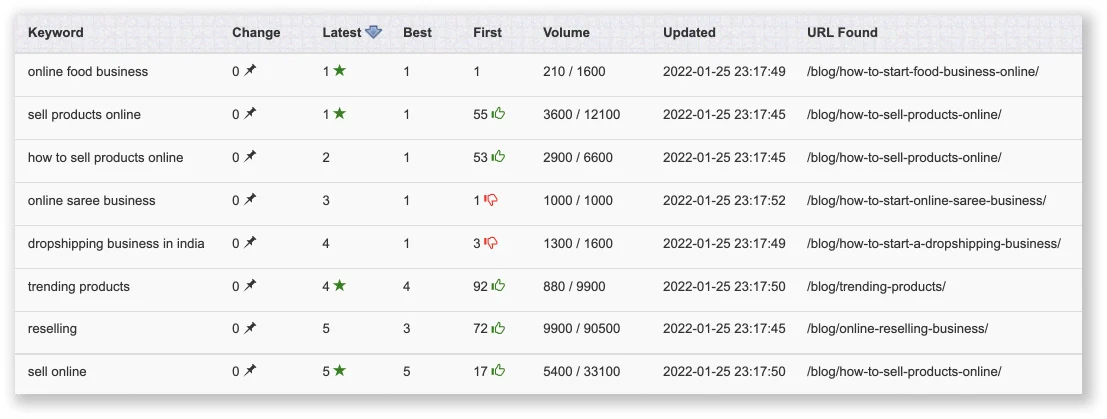Click the red thumbs-down for dropshipping business in india
This screenshot has height=419, width=1107.
pos(491,243)
